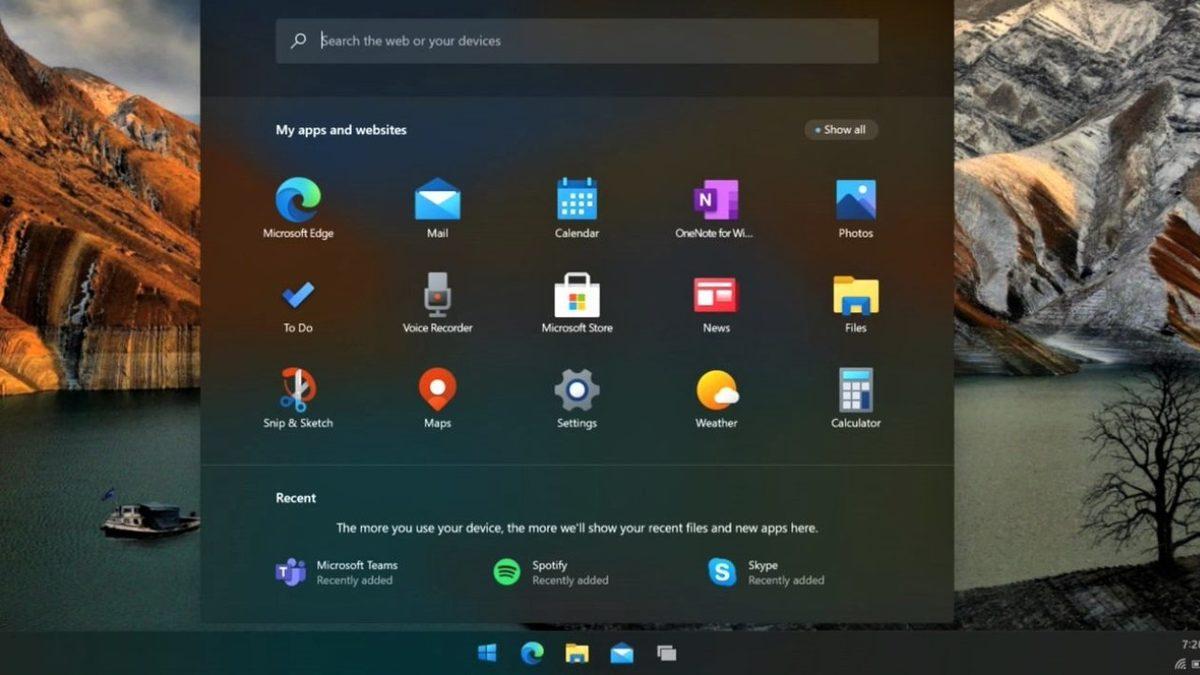Click the search the web input field
Screen dimensions: 1200x675
click(x=576, y=41)
